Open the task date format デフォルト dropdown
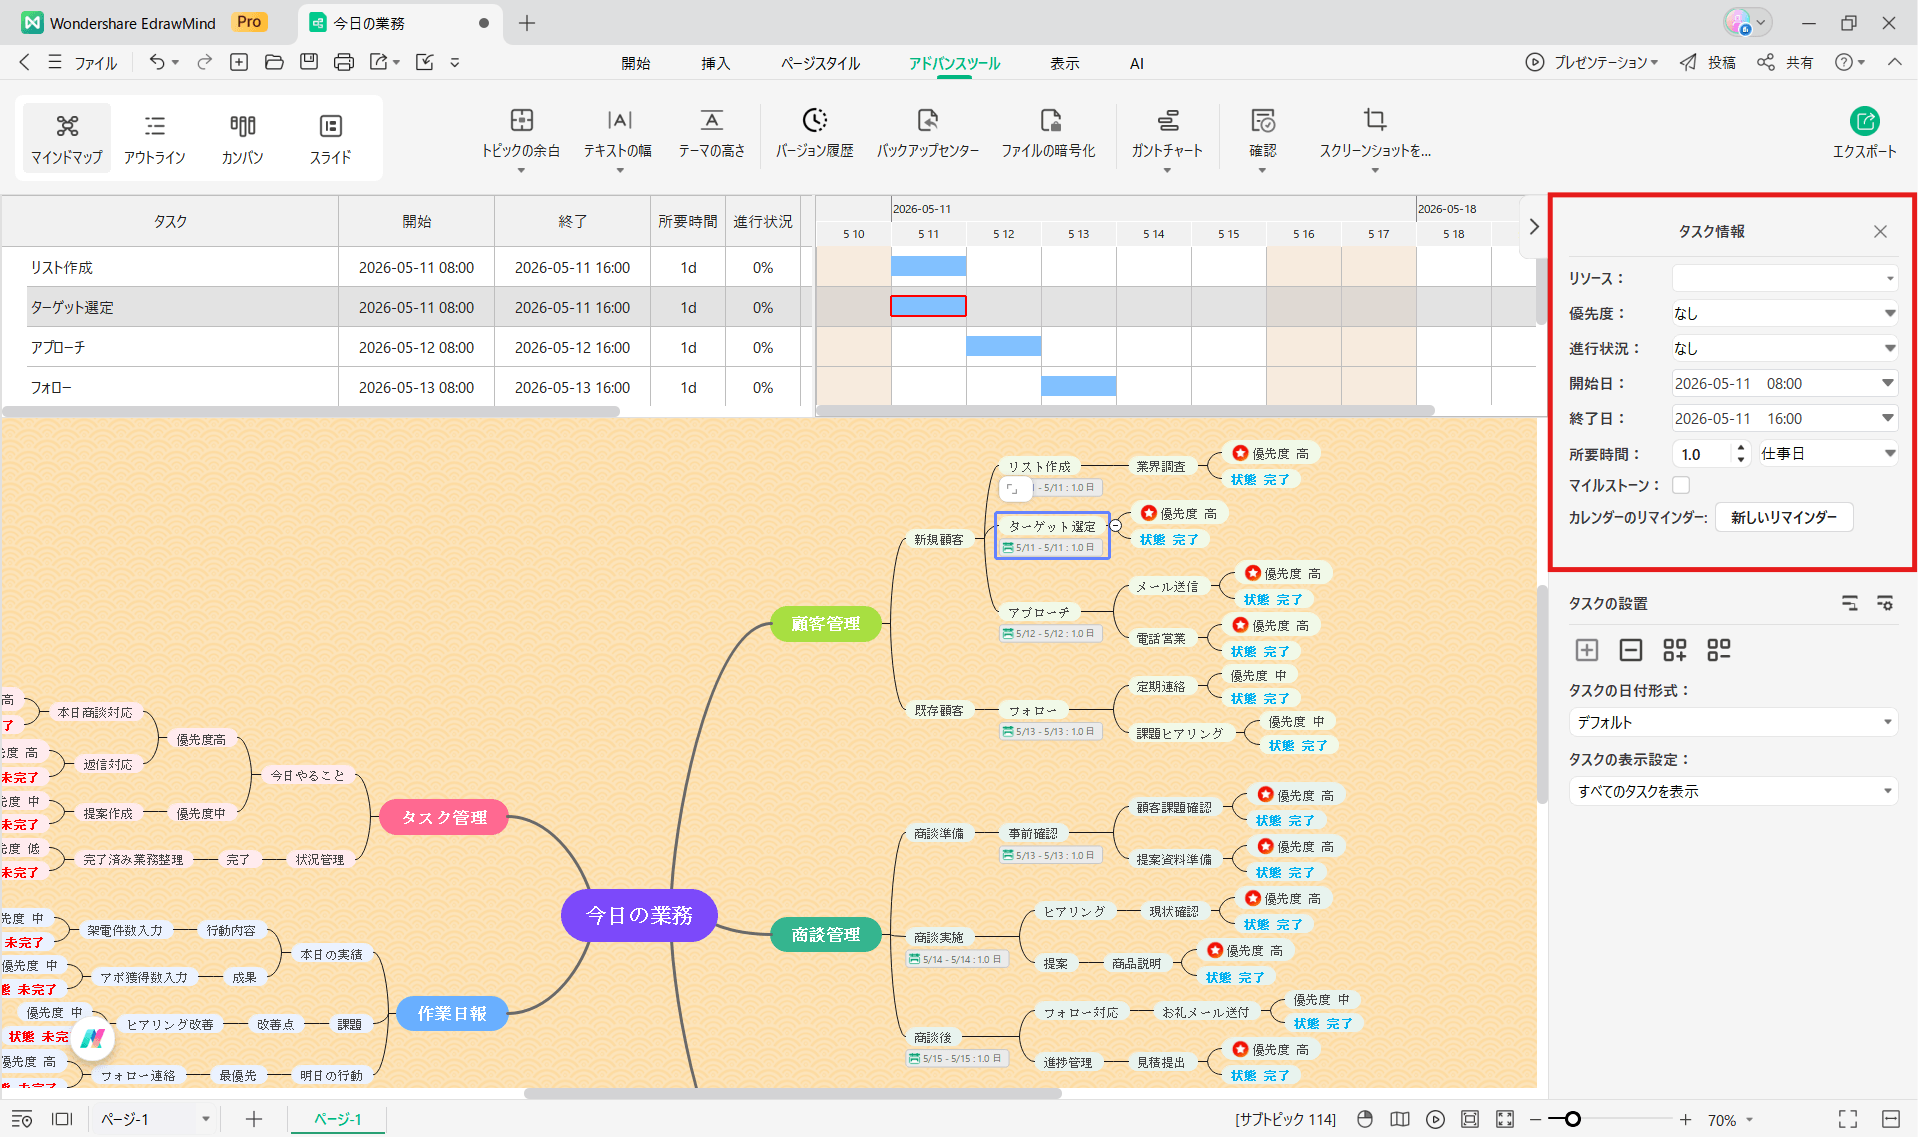Viewport: 1918px width, 1137px height. tap(1733, 722)
